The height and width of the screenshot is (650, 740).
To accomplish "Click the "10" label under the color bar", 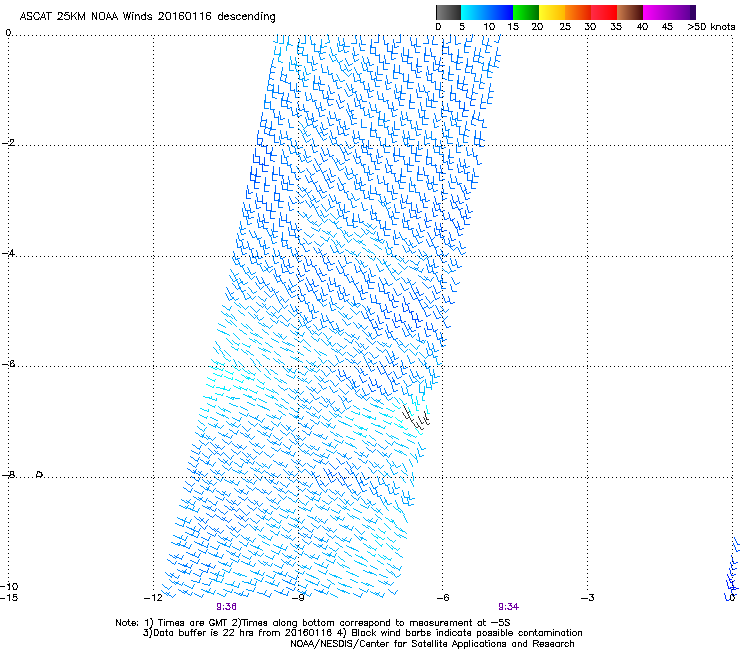I will 489,27.
